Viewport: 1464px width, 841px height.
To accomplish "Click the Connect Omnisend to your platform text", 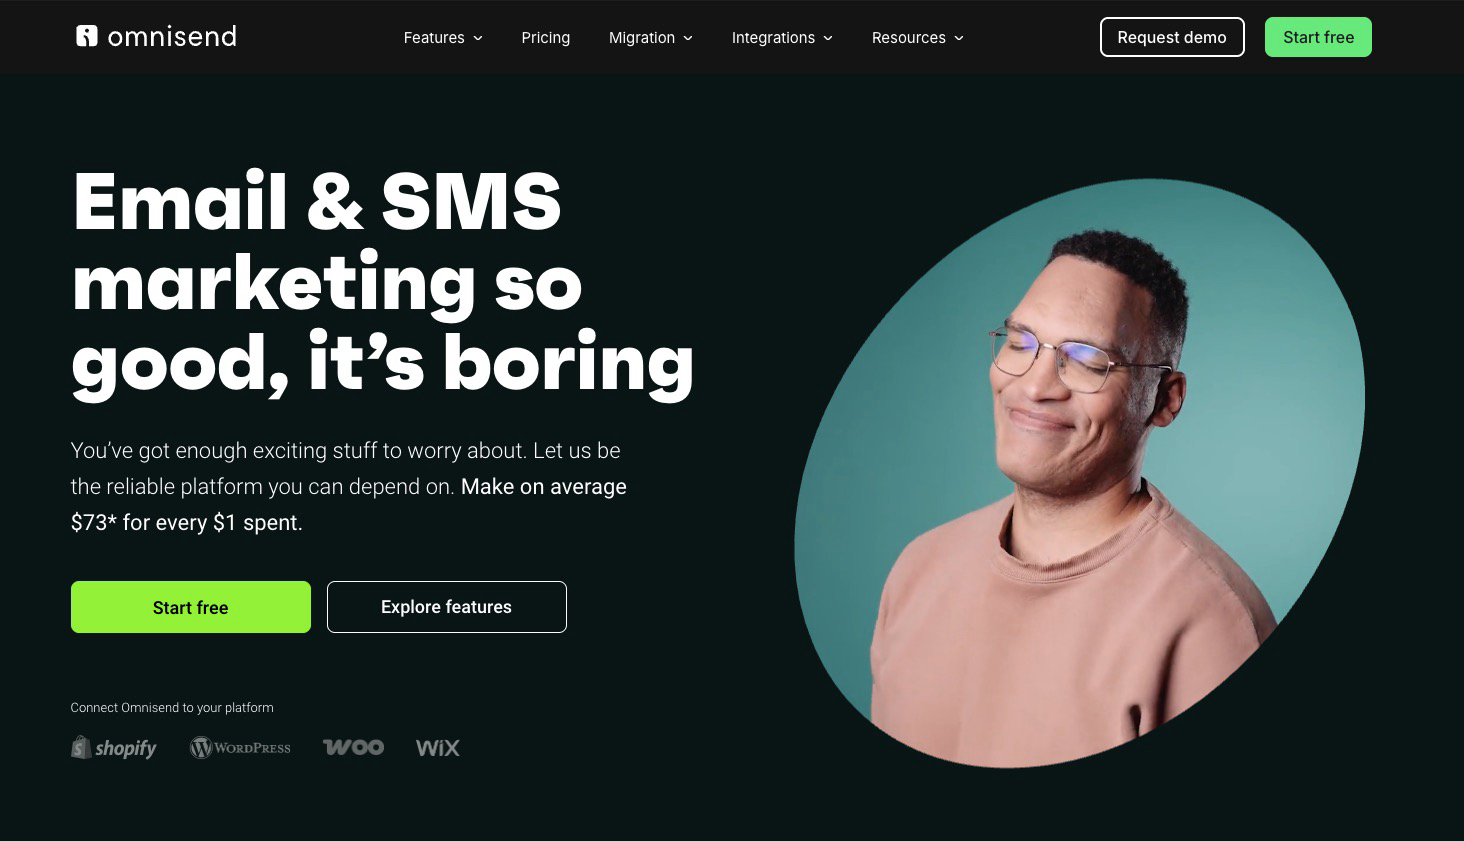I will pos(172,707).
